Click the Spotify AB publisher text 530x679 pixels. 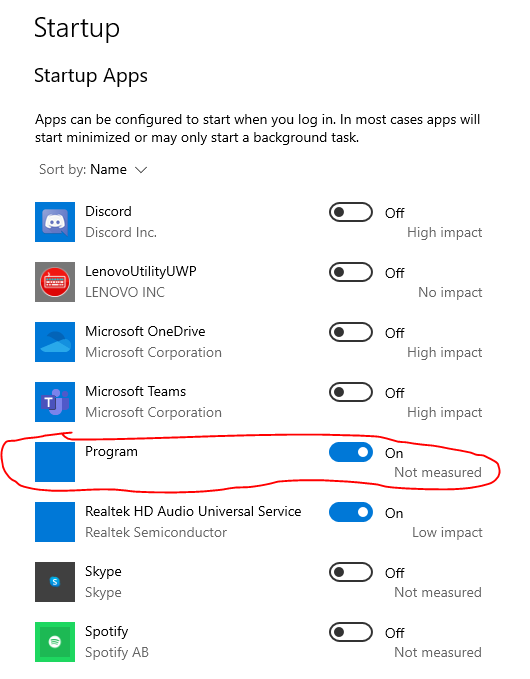(117, 652)
